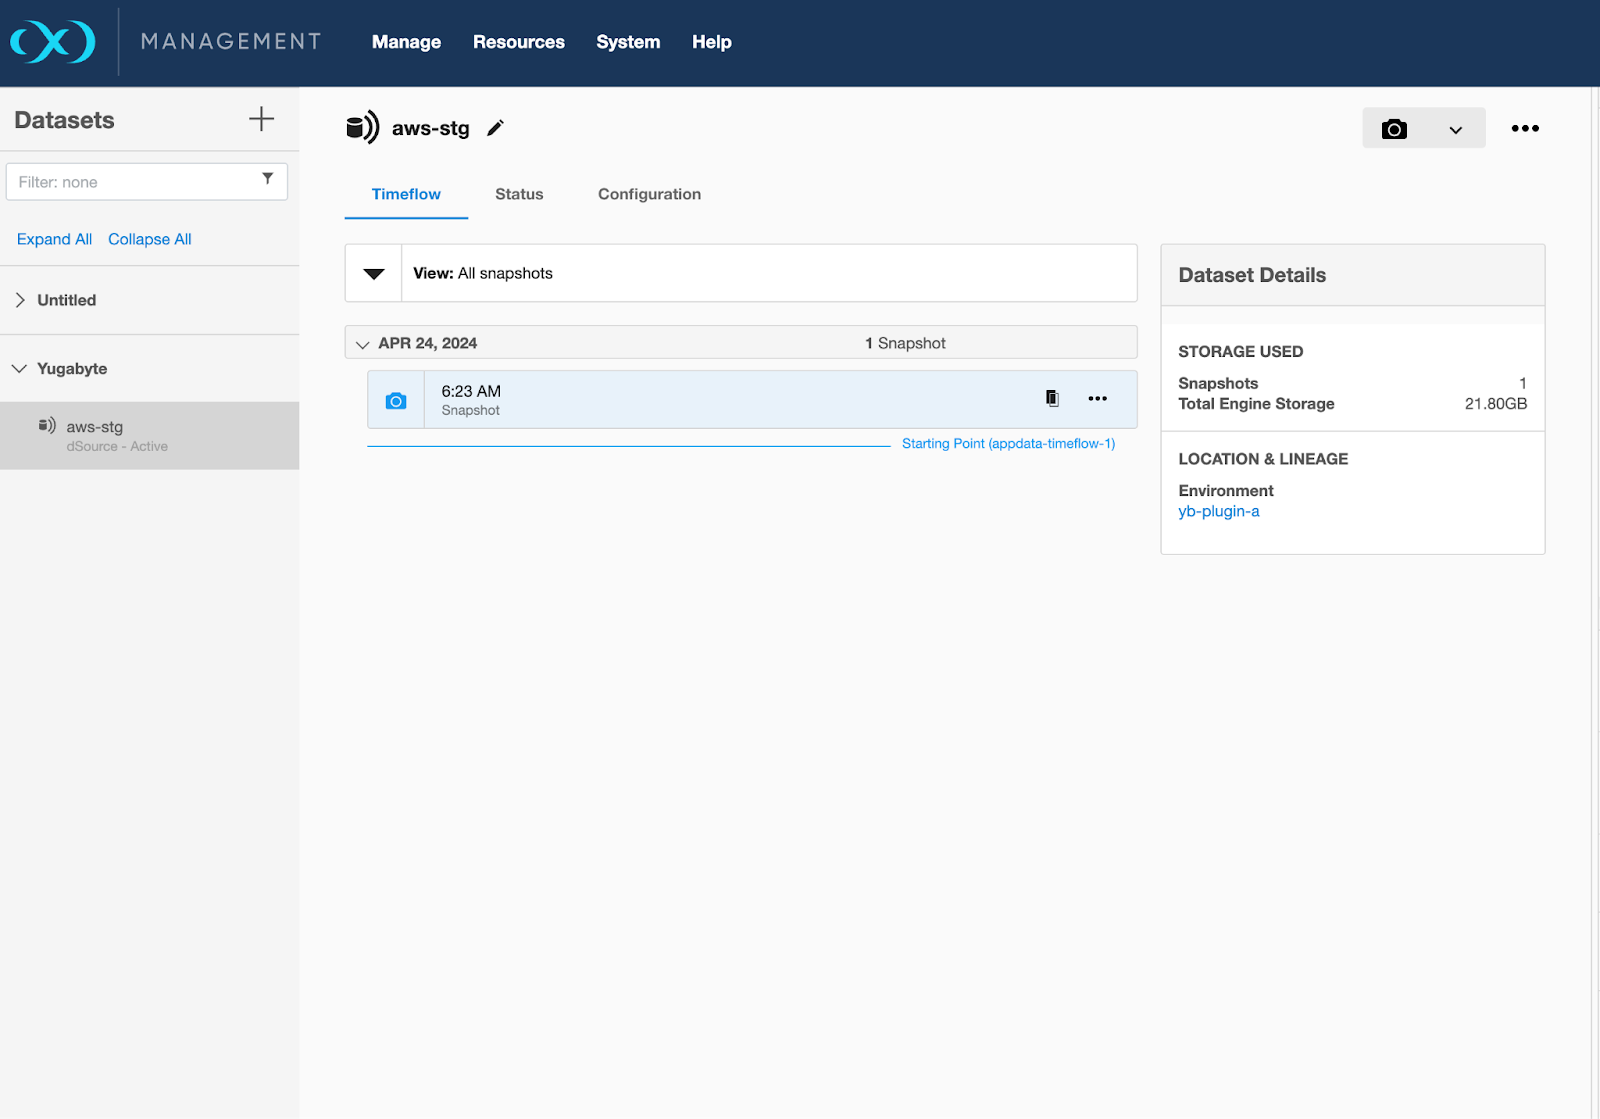The image size is (1600, 1119).
Task: Edit aws-stg name with pencil icon
Action: pyautogui.click(x=495, y=128)
